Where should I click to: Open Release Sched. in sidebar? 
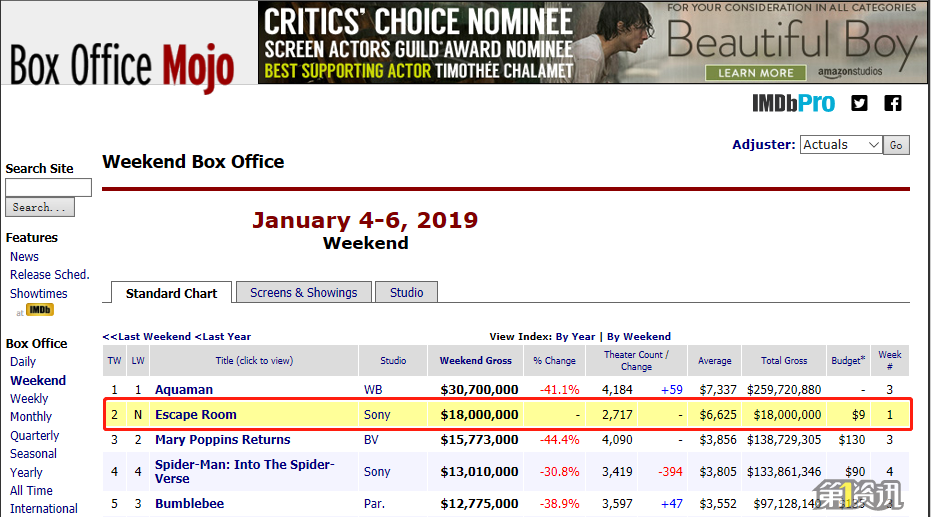coord(50,275)
